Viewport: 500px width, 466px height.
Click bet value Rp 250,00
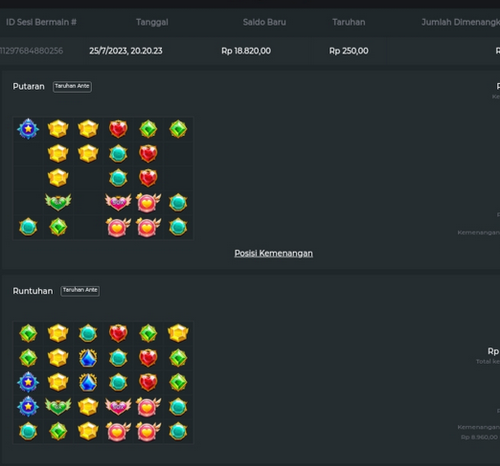click(349, 51)
